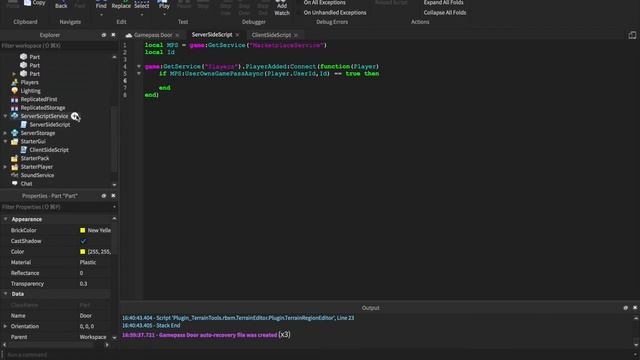Click the Filter workspace search field
The width and height of the screenshot is (640, 360).
58,46
